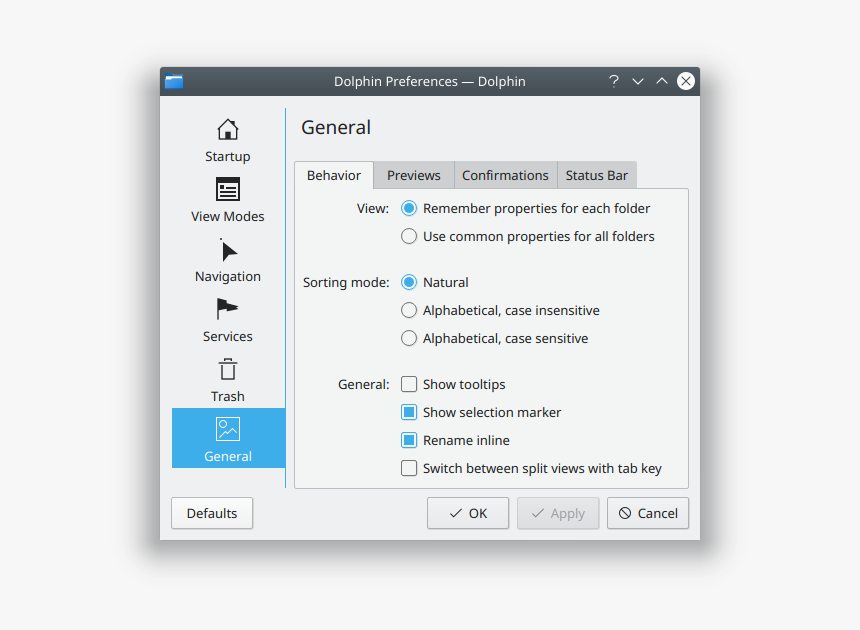Screen dimensions: 860x630
Task: Select 'Use common properties for all folders'
Action: pos(409,236)
